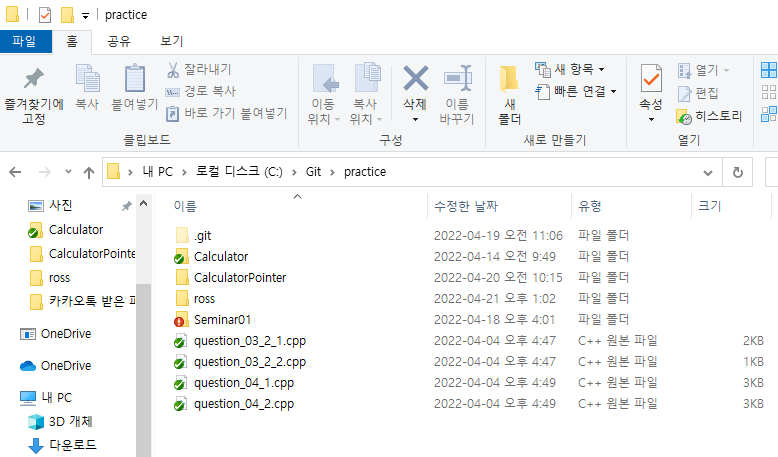The width and height of the screenshot is (778, 457).
Task: Click the New Folder (새 폴더) icon
Action: [509, 78]
